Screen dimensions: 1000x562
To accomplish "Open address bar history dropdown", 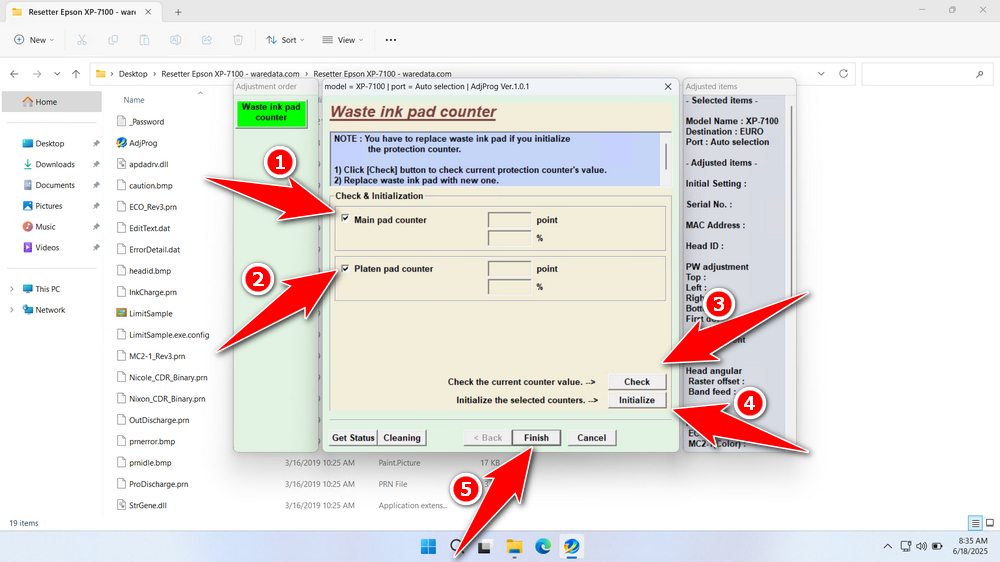I will [x=821, y=74].
